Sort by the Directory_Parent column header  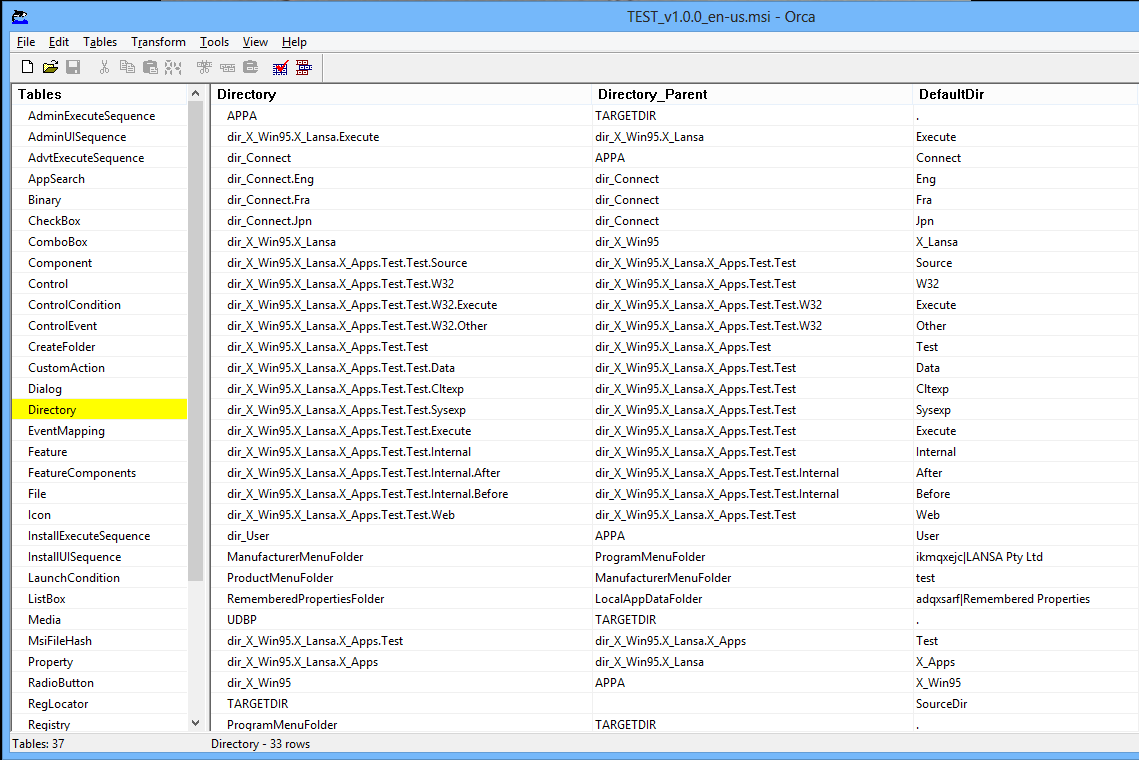[652, 94]
